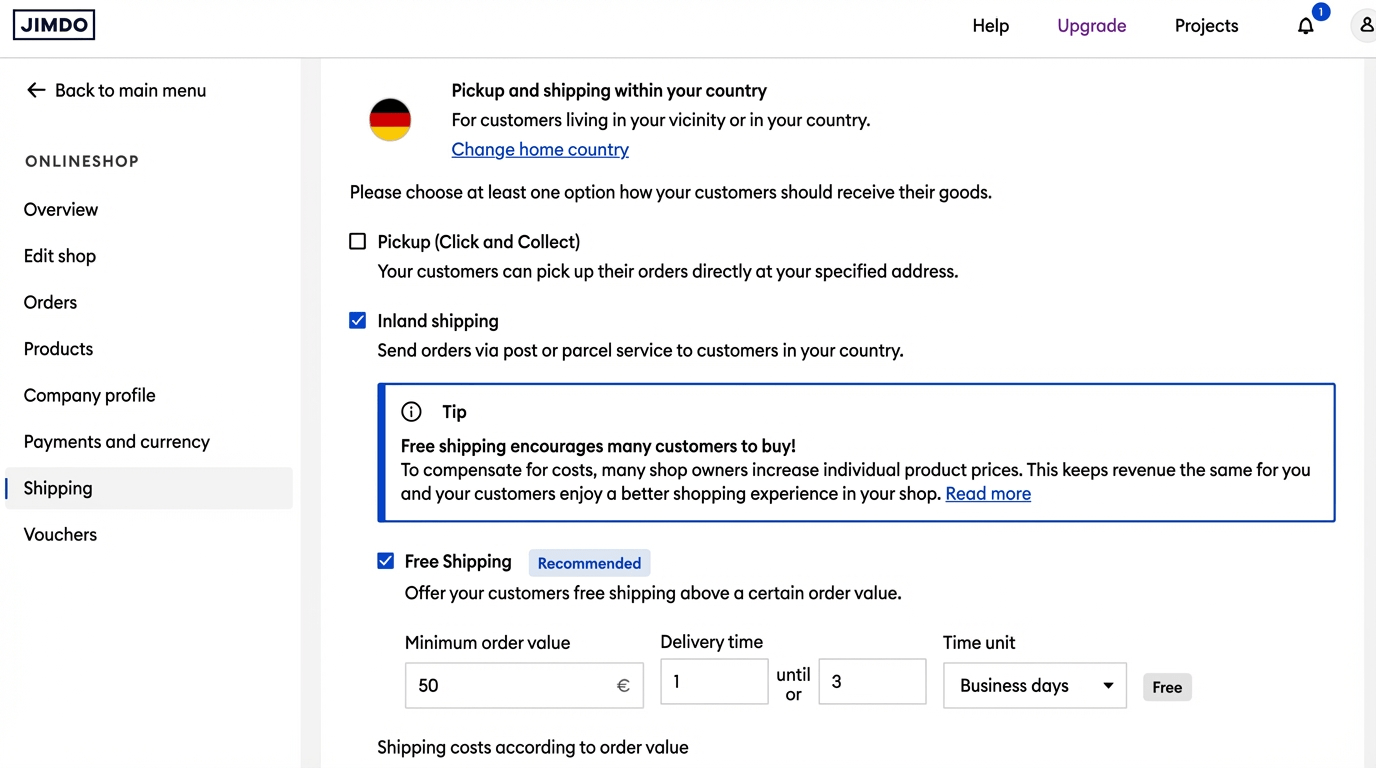Open Orders in the shop sidebar

point(50,302)
